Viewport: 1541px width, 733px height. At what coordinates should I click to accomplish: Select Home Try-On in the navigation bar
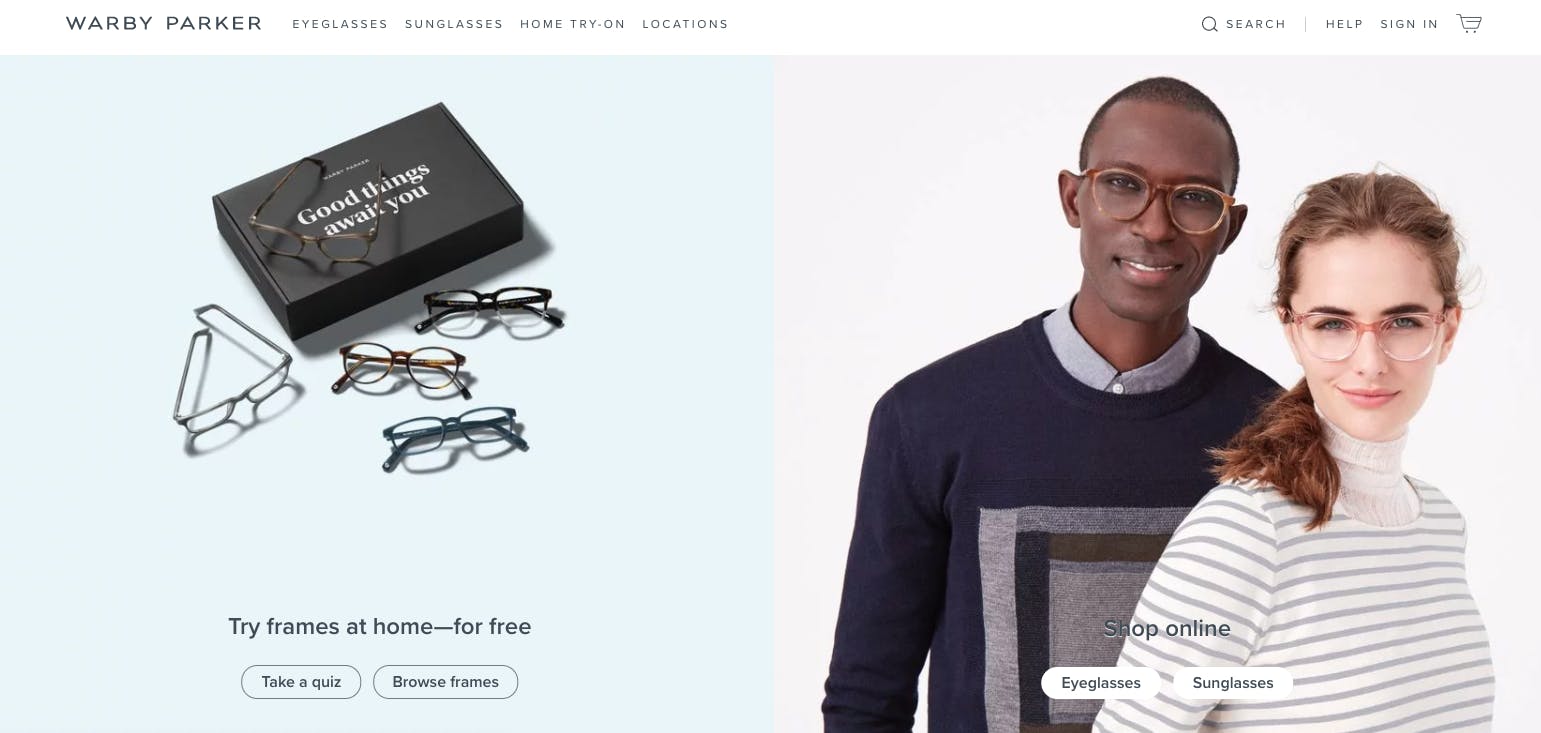(x=573, y=24)
